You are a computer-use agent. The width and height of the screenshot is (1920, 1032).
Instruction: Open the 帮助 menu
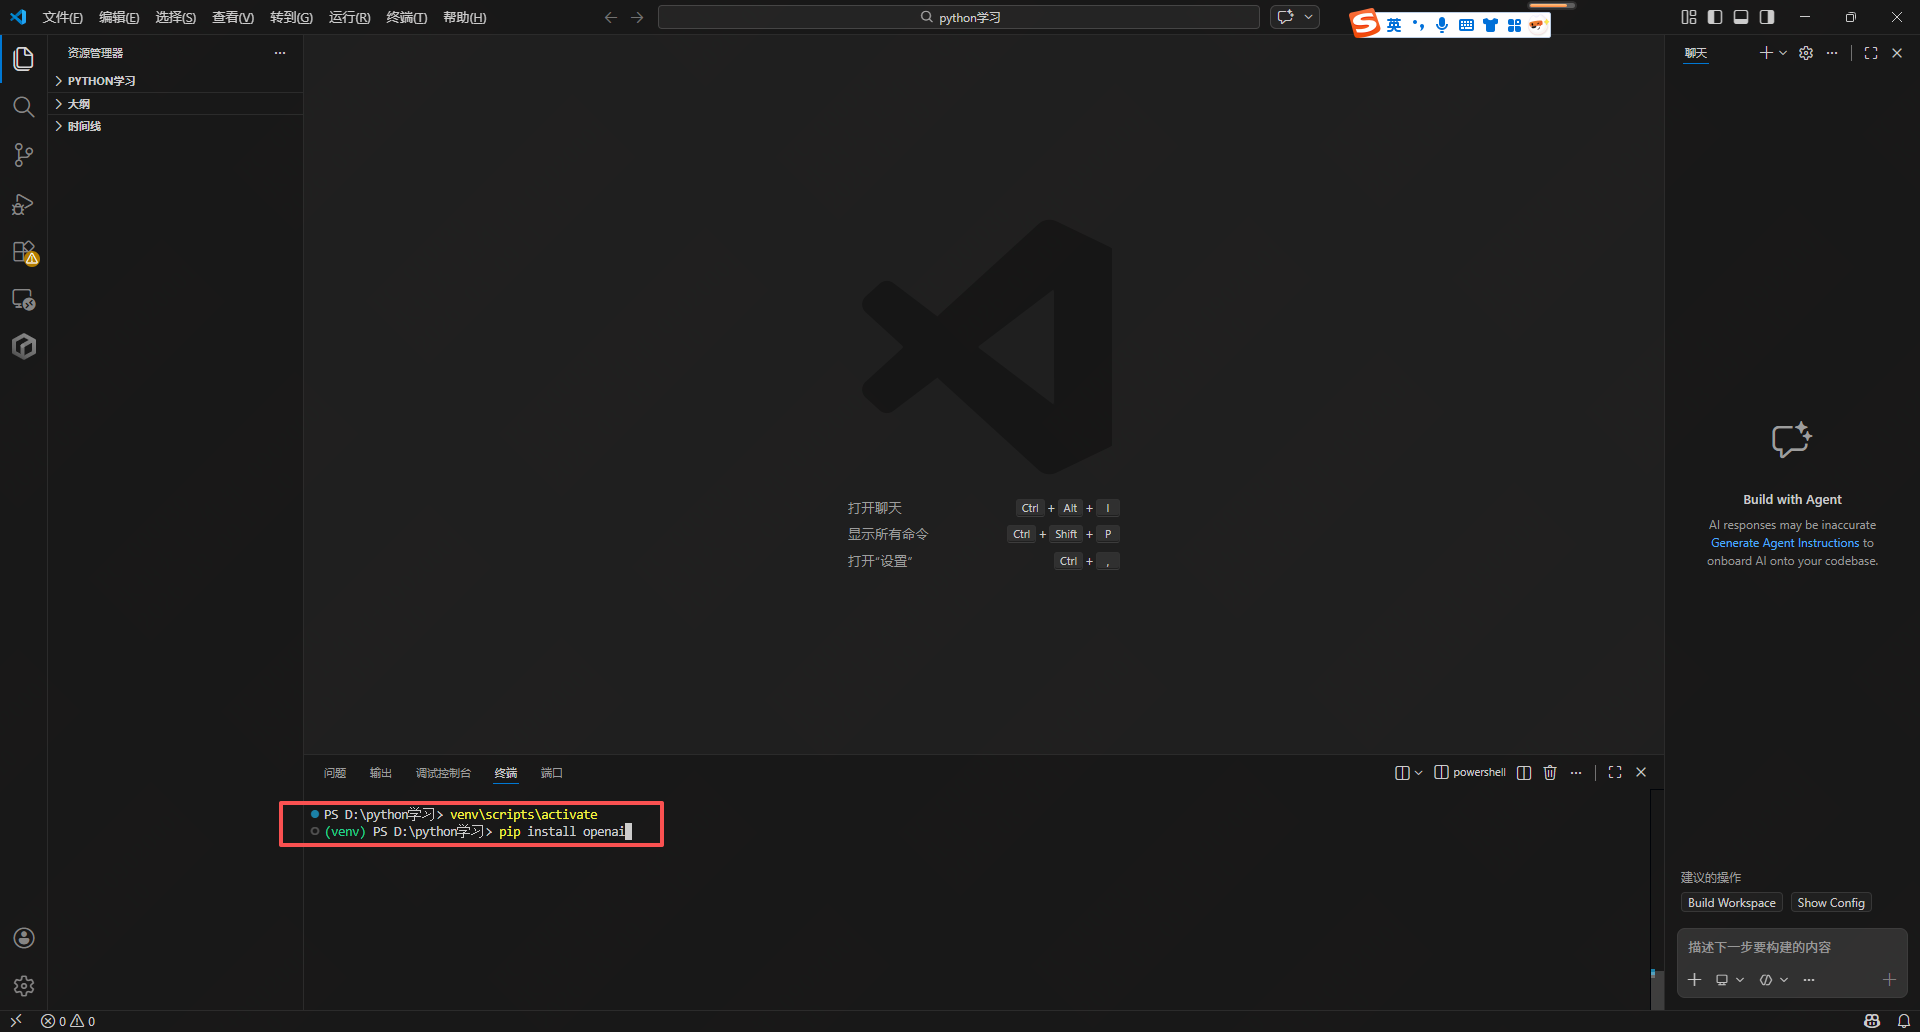465,17
